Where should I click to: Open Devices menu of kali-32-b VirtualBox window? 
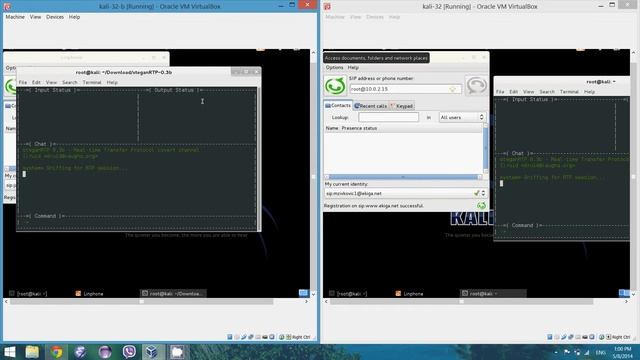coord(55,17)
